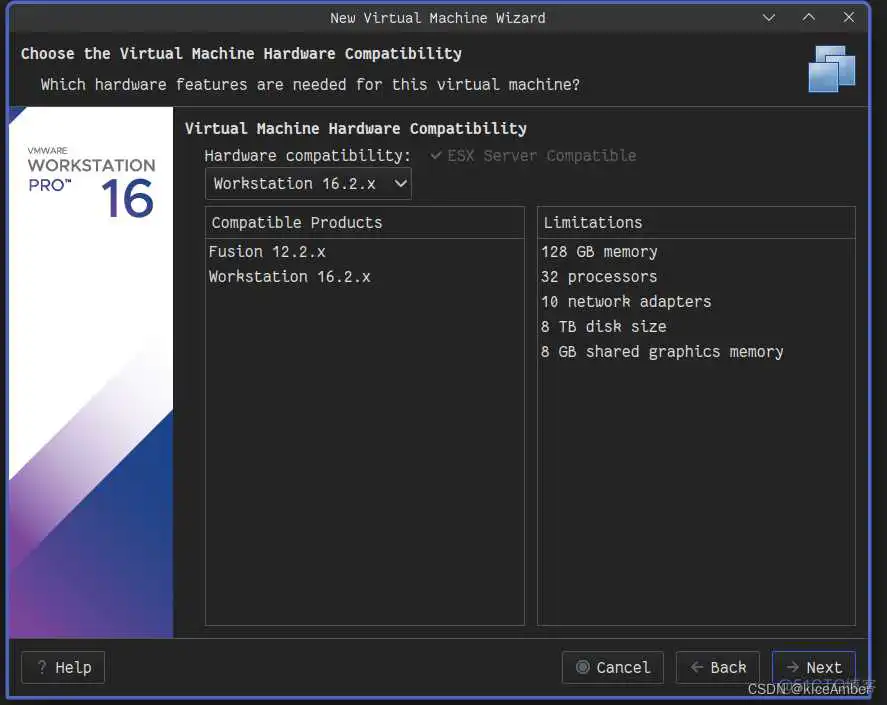Toggle the ESX Server Compatible option
The image size is (887, 705).
coord(535,155)
